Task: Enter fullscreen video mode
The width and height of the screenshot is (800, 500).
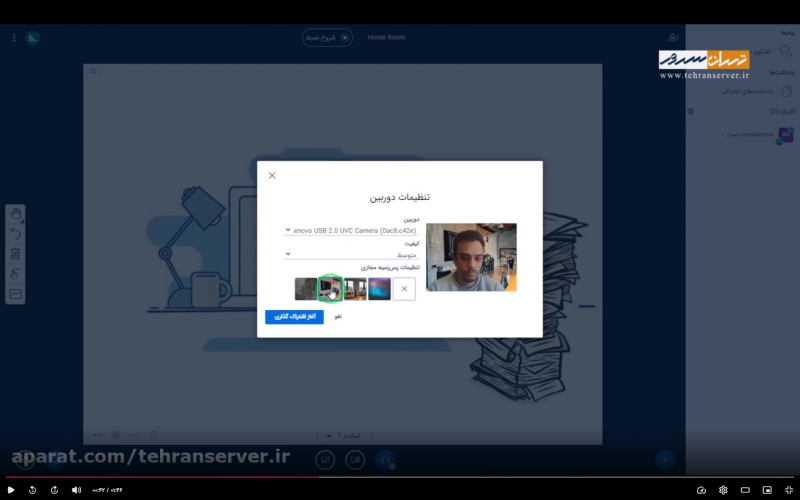Action: pos(788,490)
